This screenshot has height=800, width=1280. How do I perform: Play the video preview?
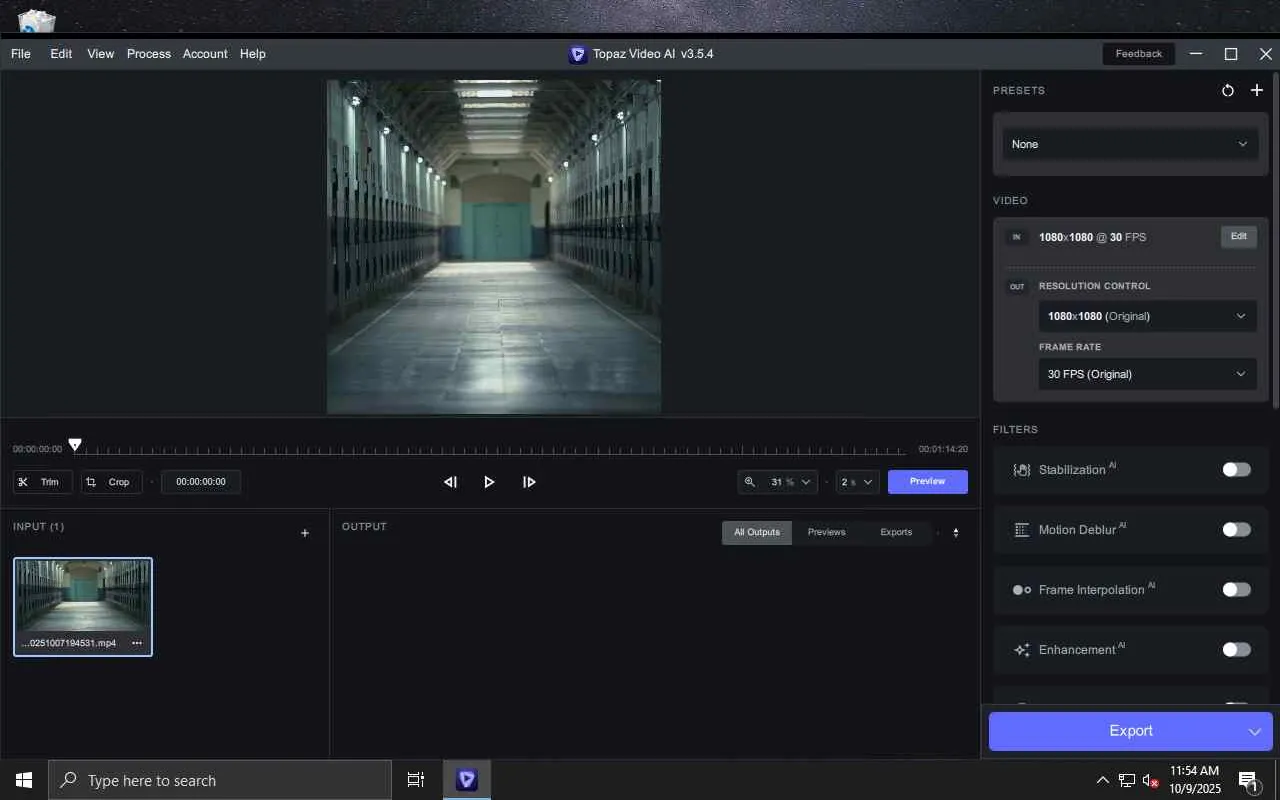[489, 482]
